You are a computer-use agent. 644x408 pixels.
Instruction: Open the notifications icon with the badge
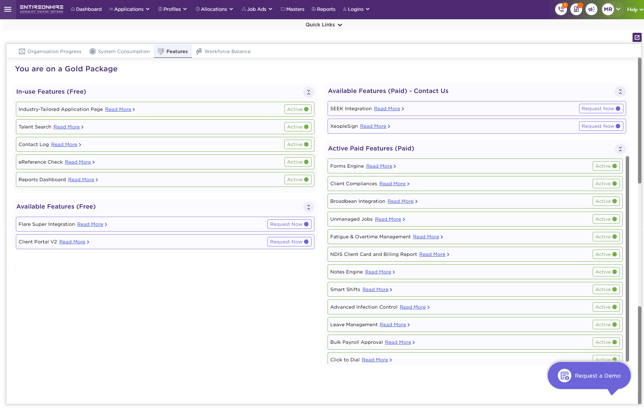tap(576, 9)
